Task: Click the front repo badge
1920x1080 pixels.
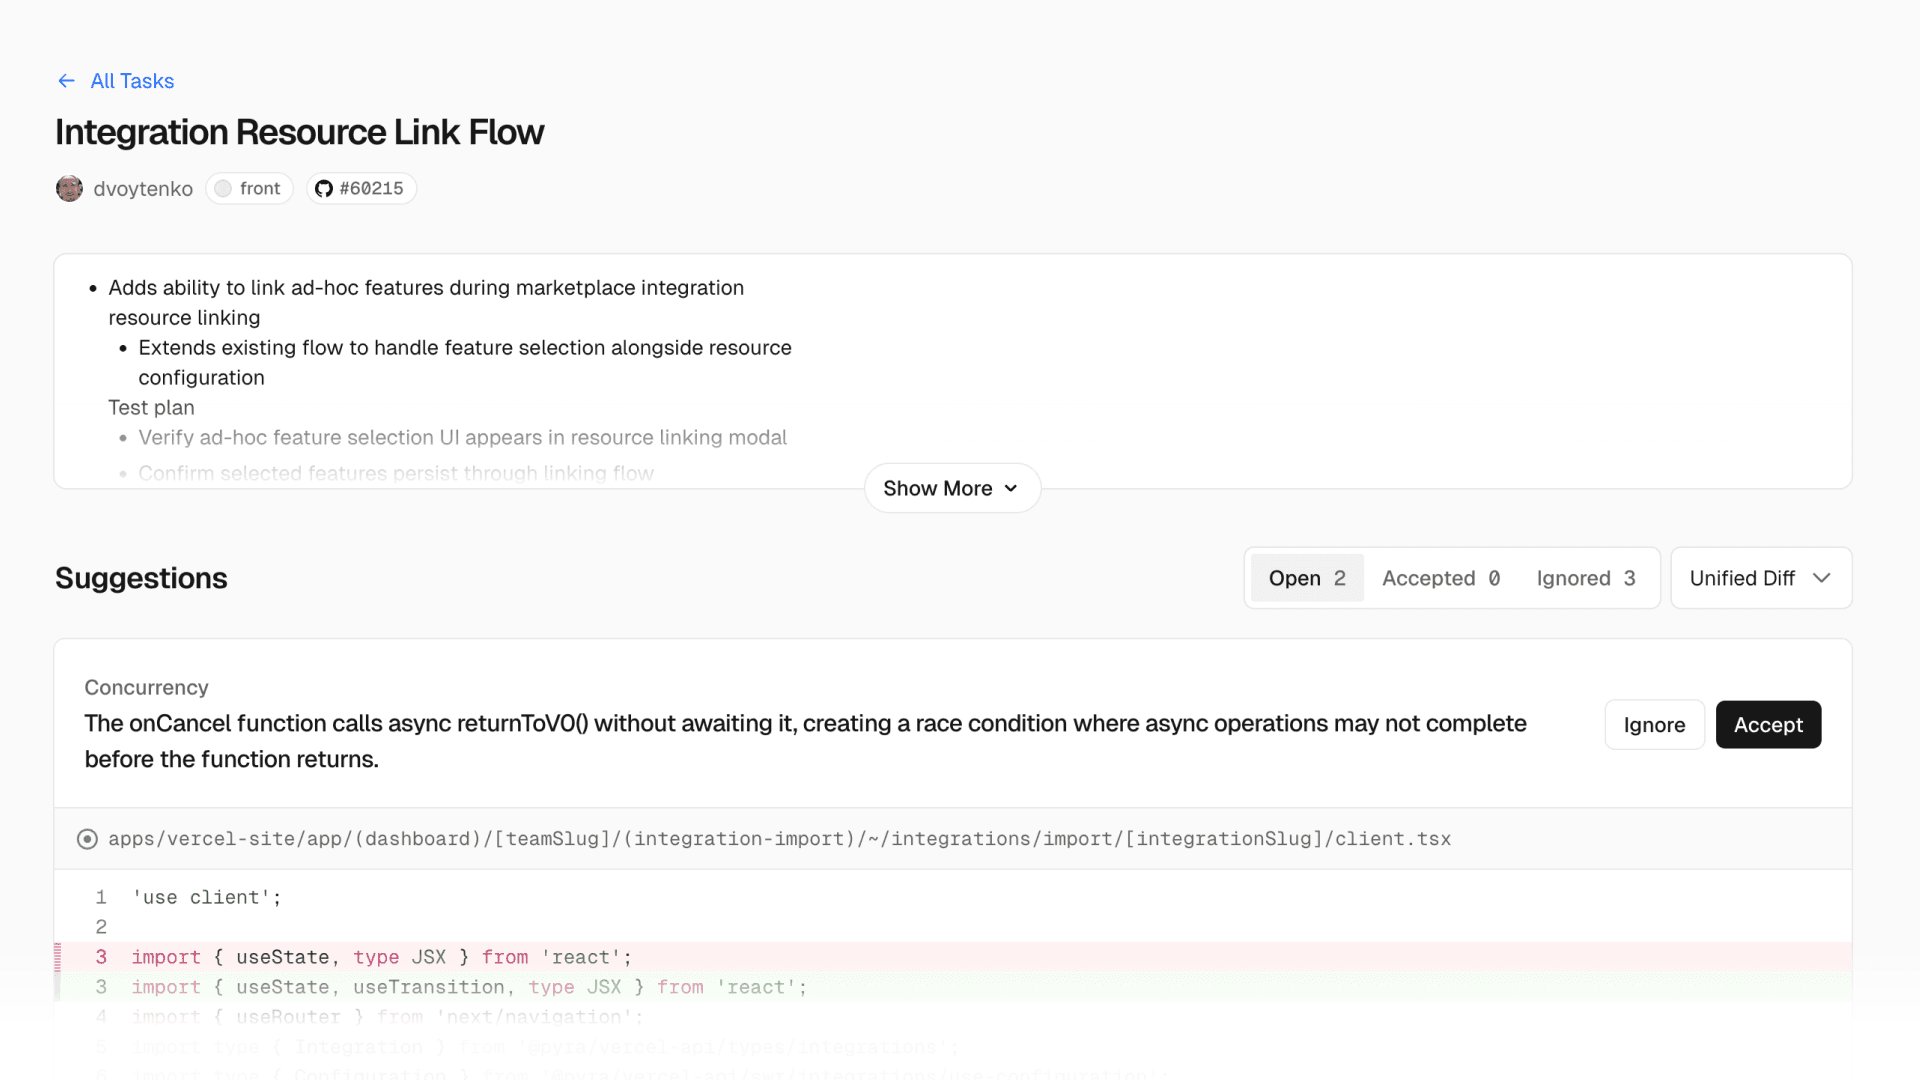Action: [250, 188]
